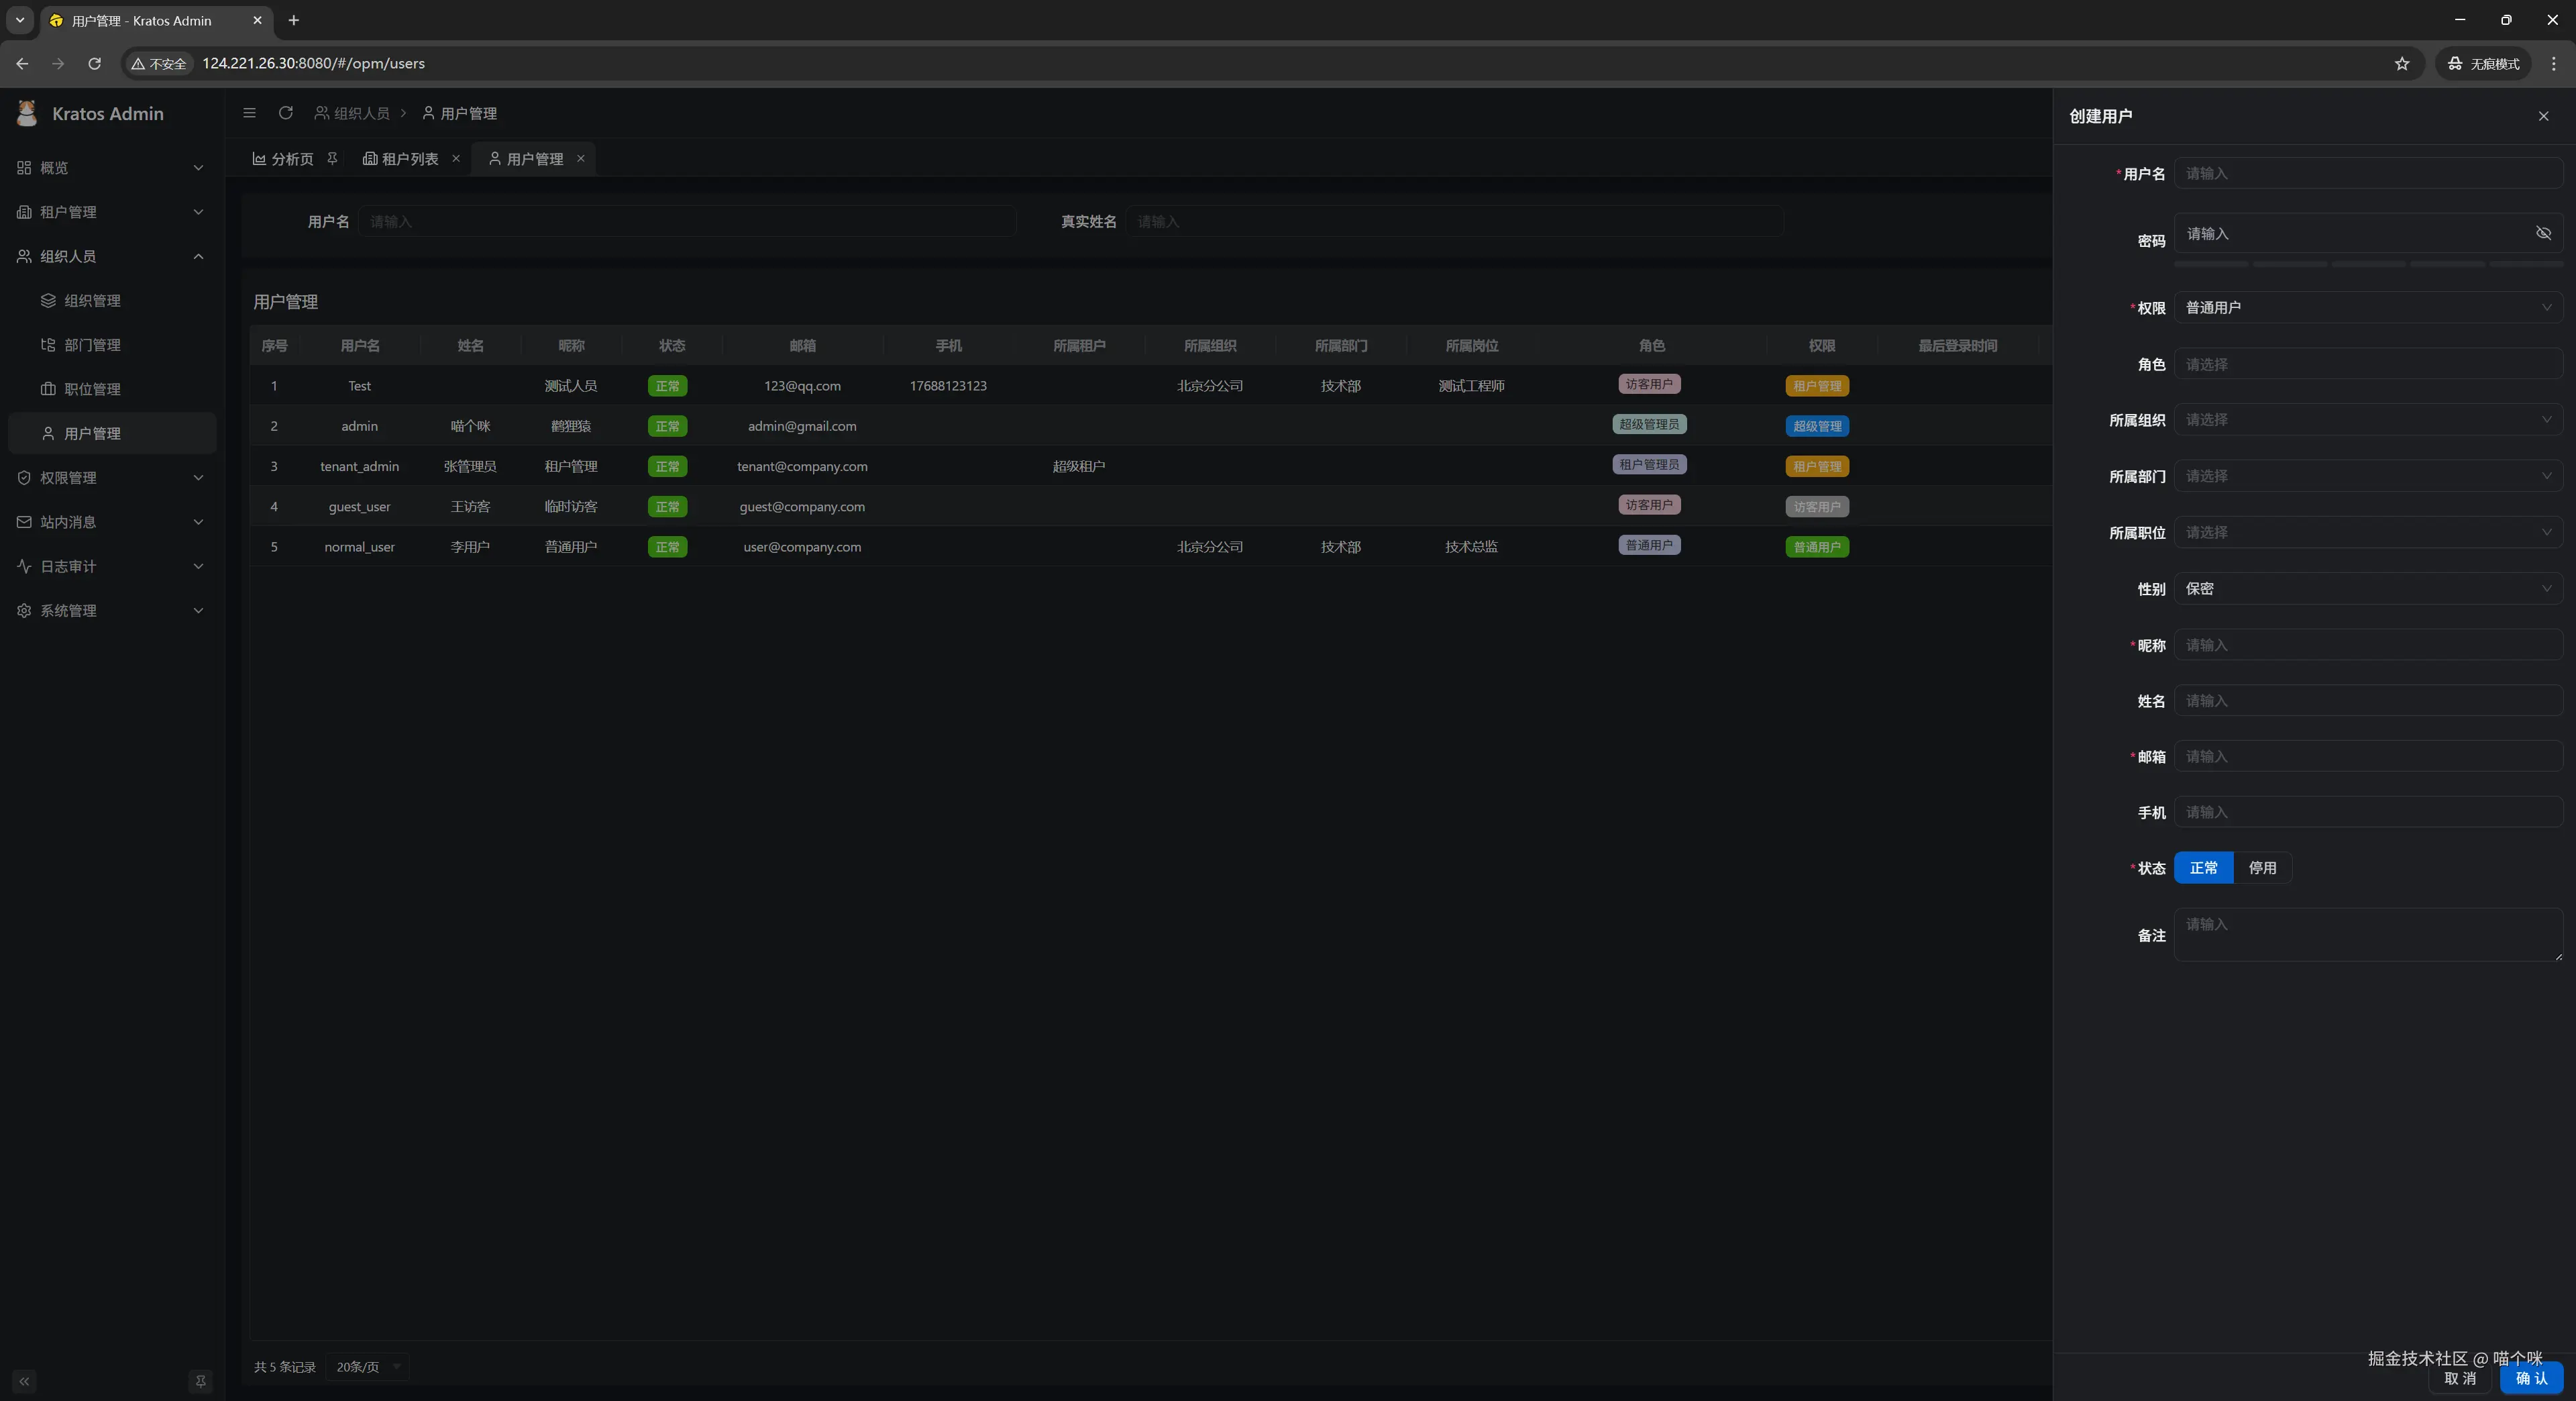Click the 确认 button

tap(2531, 1378)
